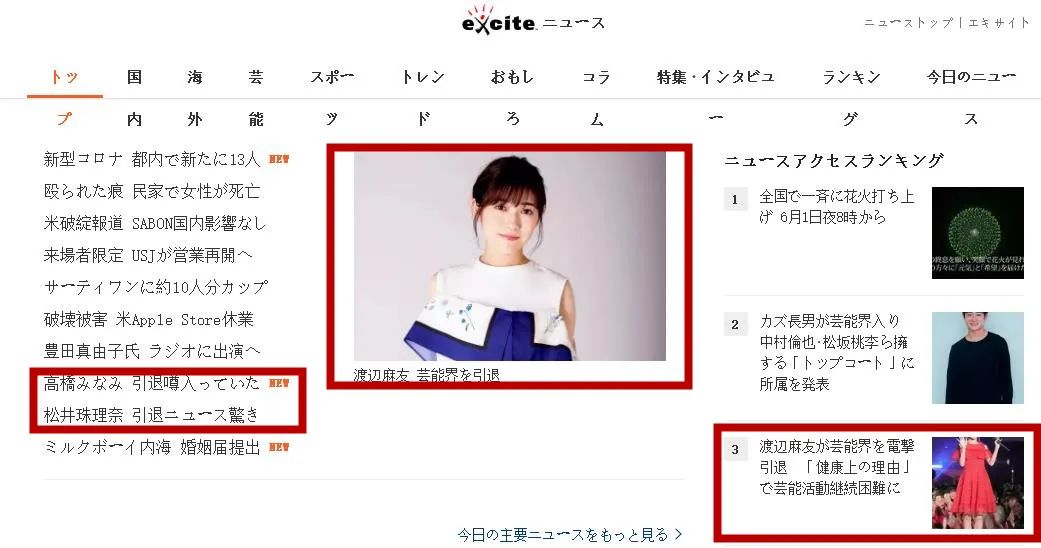Open the 国内 news tab

(x=134, y=98)
